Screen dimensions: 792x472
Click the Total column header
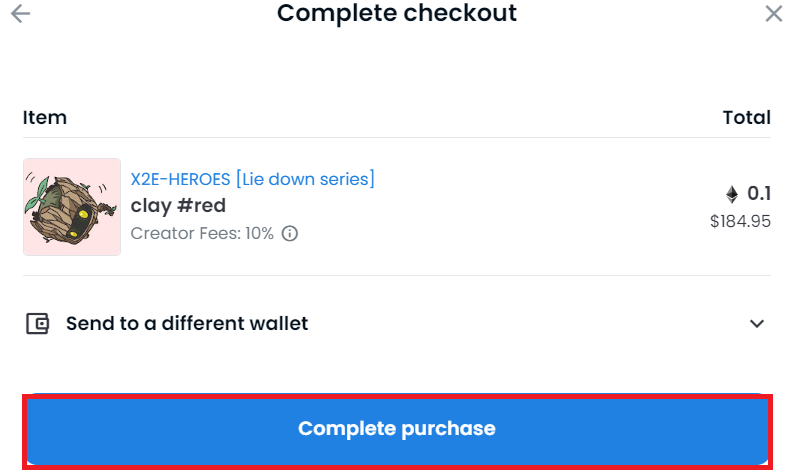(x=747, y=118)
